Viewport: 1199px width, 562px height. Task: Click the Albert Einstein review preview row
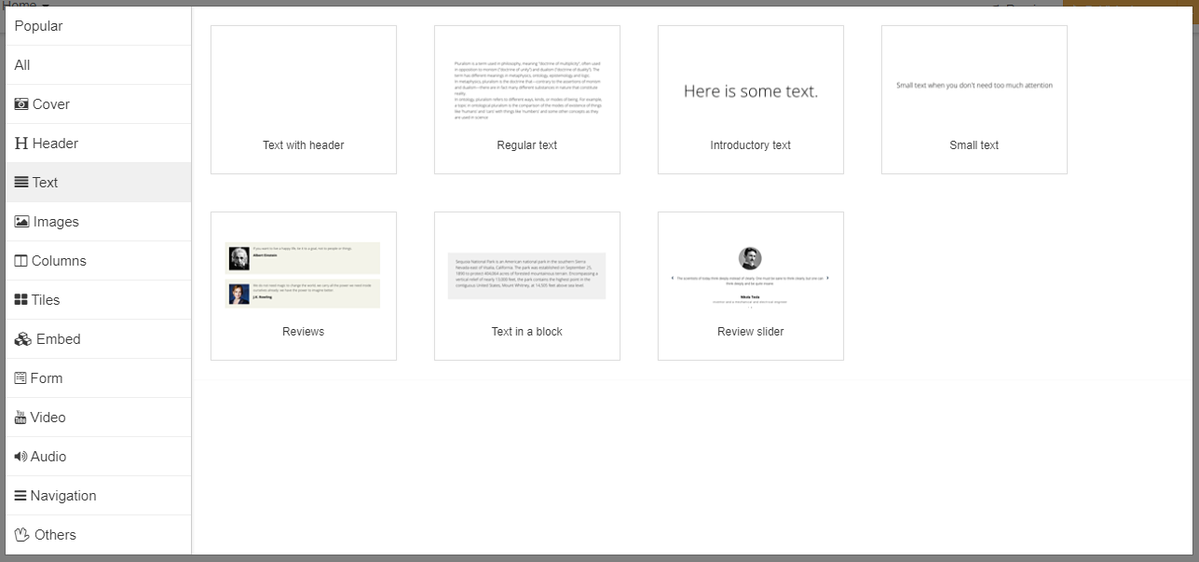(x=304, y=258)
